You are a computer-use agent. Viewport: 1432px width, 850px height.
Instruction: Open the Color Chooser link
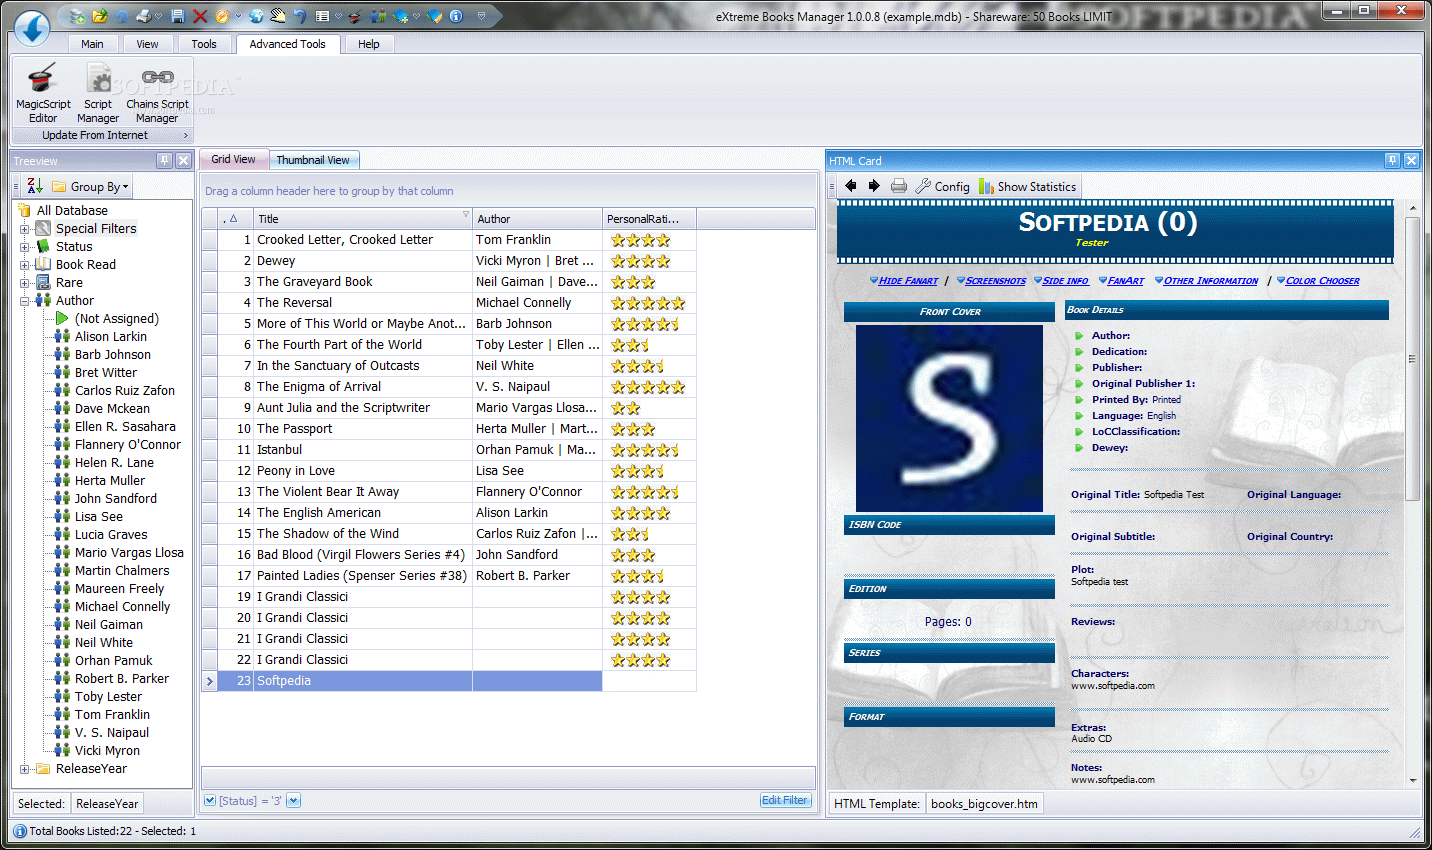[x=1322, y=281]
